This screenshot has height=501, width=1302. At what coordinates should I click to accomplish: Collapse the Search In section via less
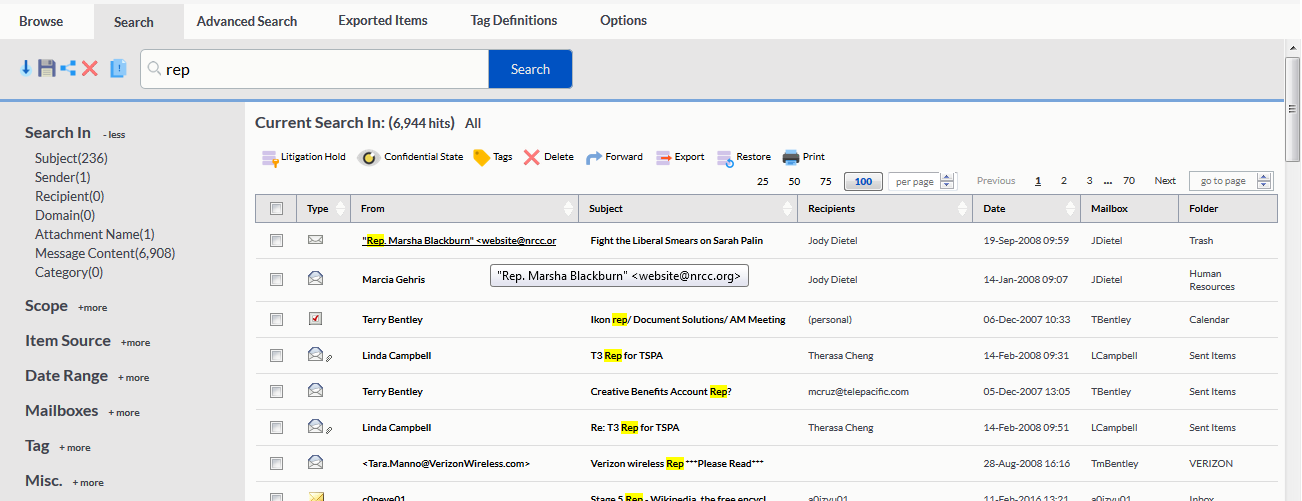tap(114, 135)
